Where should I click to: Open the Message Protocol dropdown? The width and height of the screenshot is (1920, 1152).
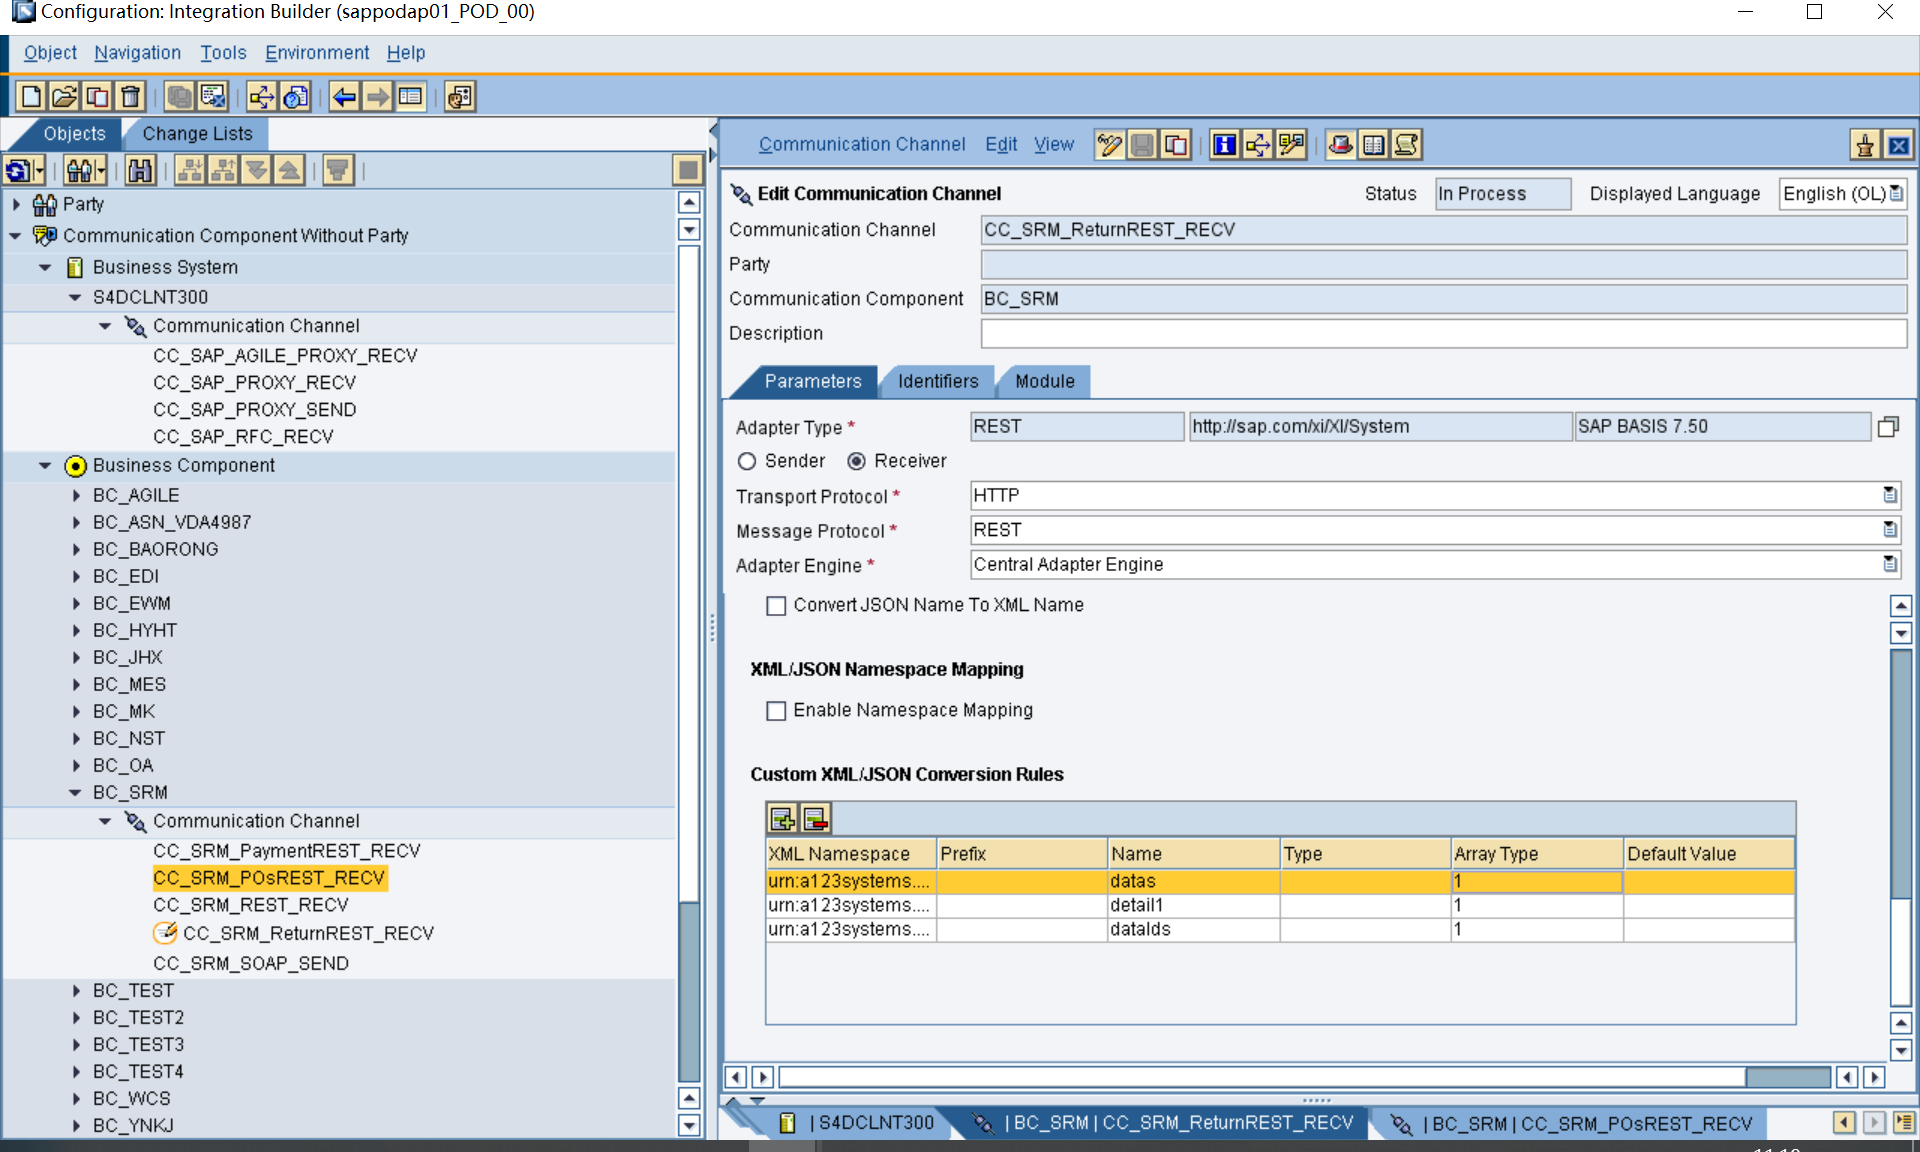(1889, 529)
